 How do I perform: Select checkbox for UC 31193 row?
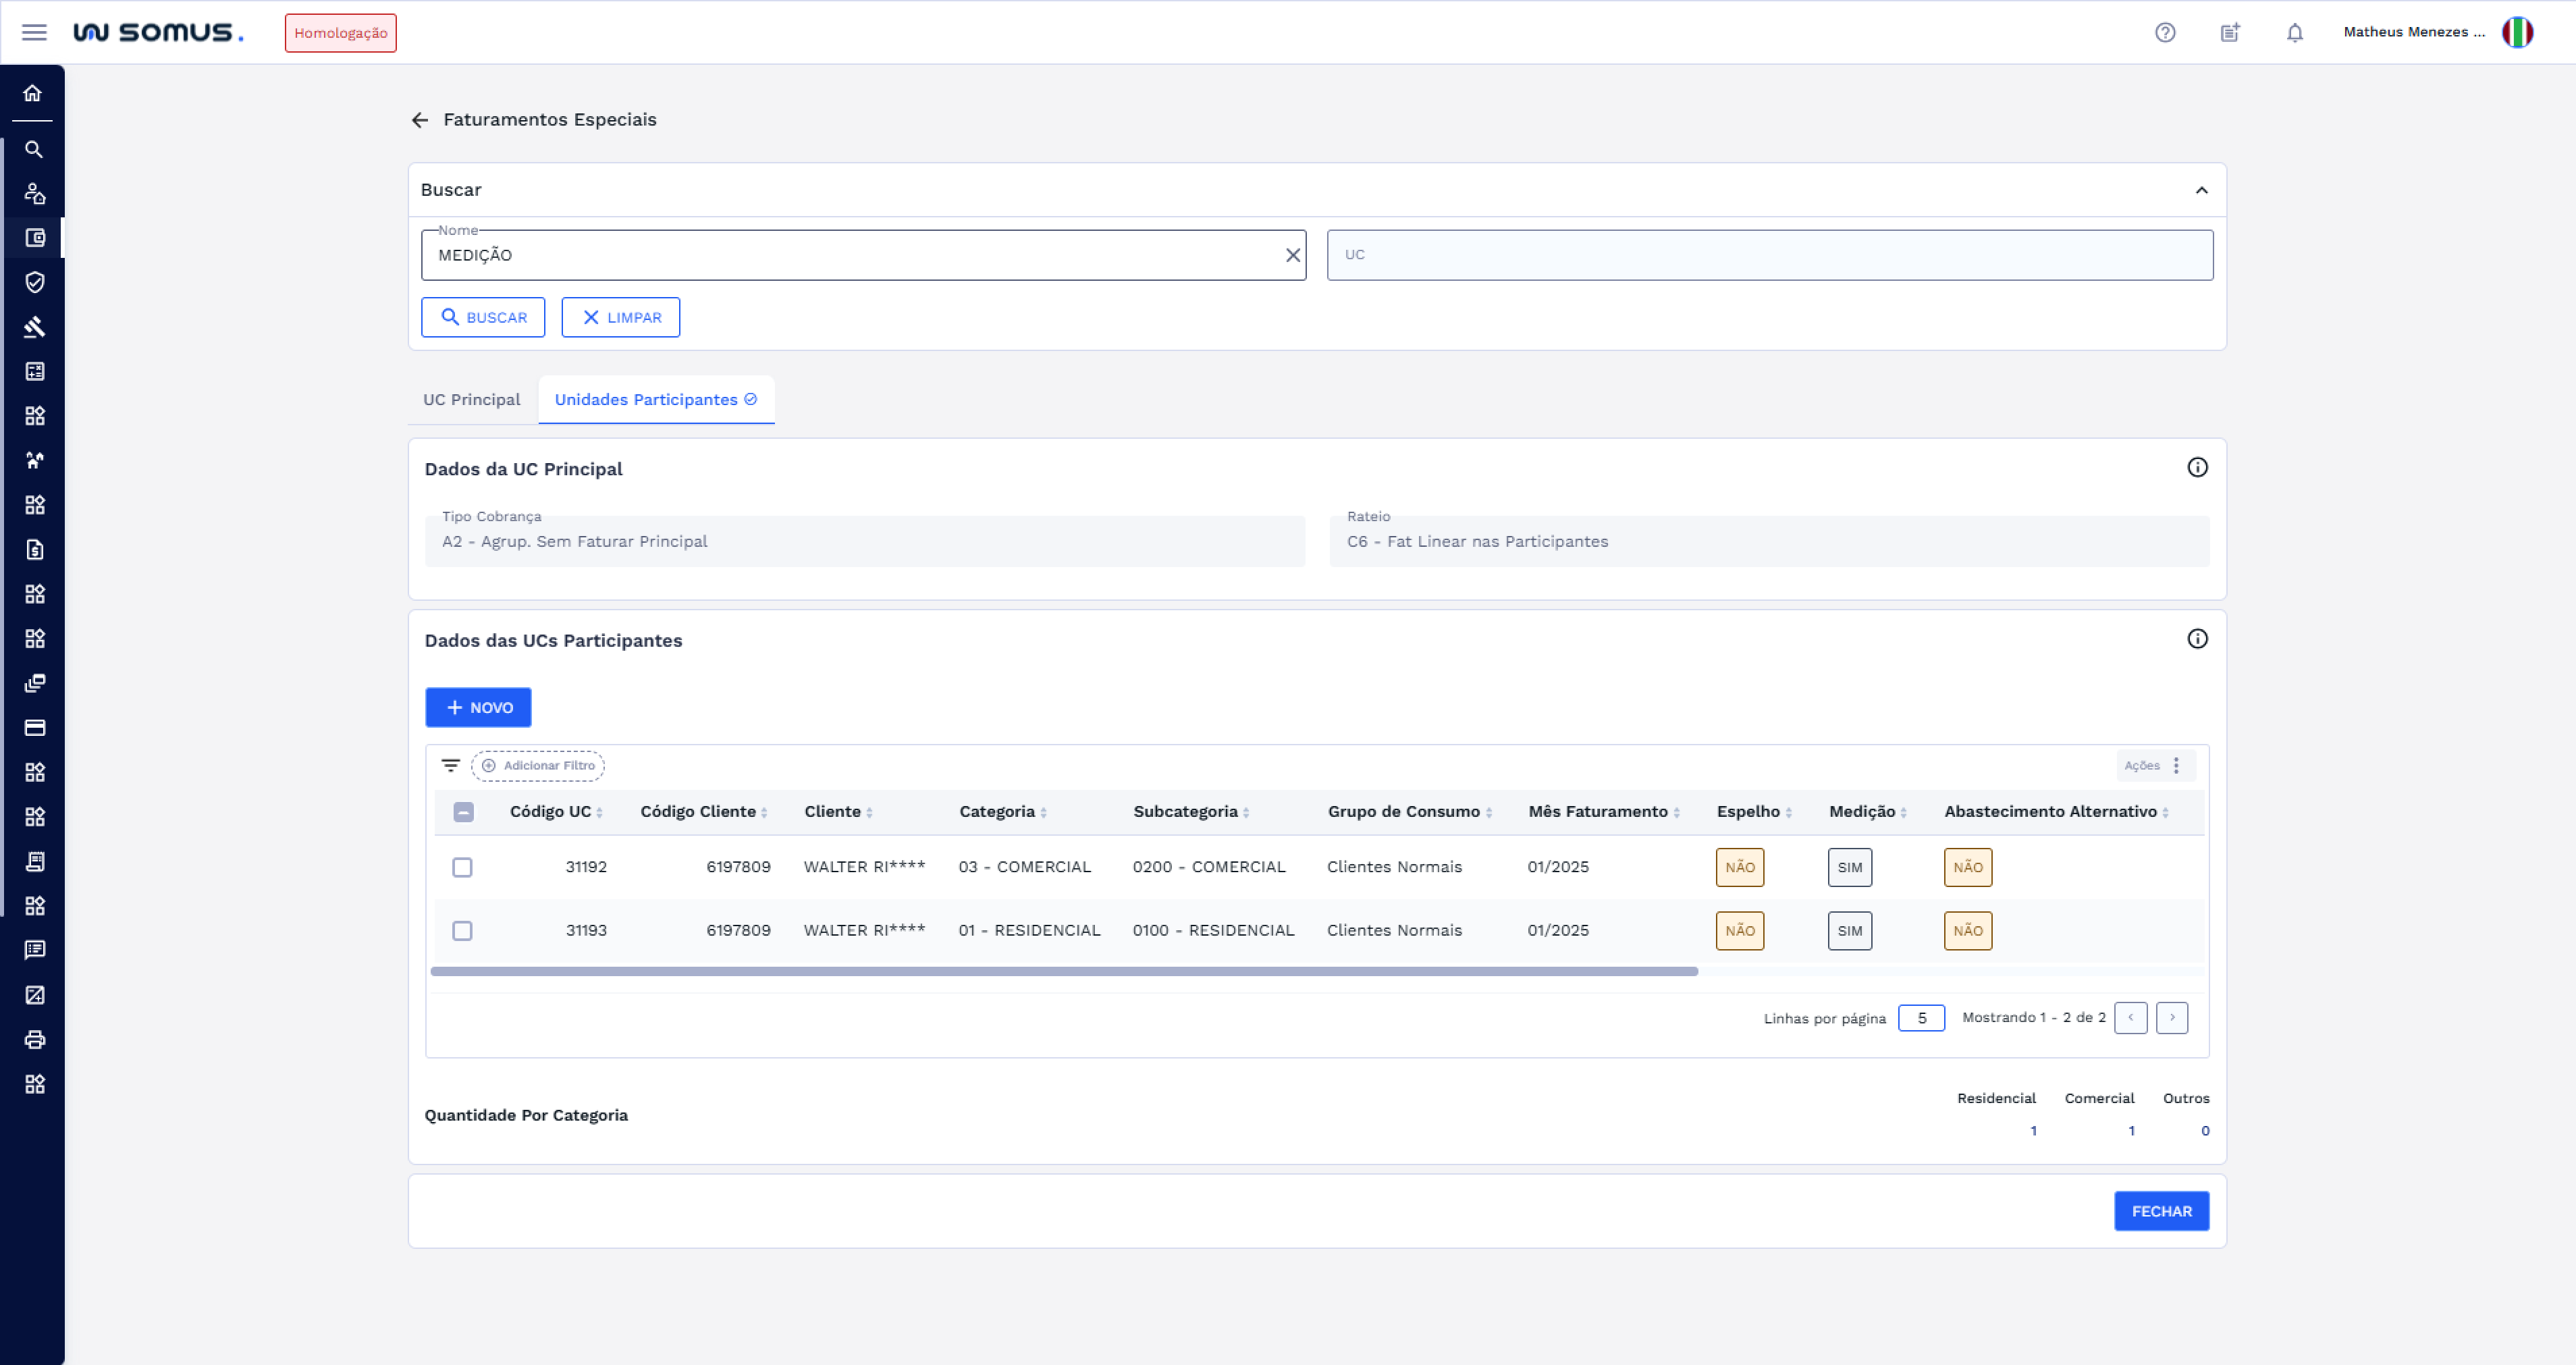(462, 931)
